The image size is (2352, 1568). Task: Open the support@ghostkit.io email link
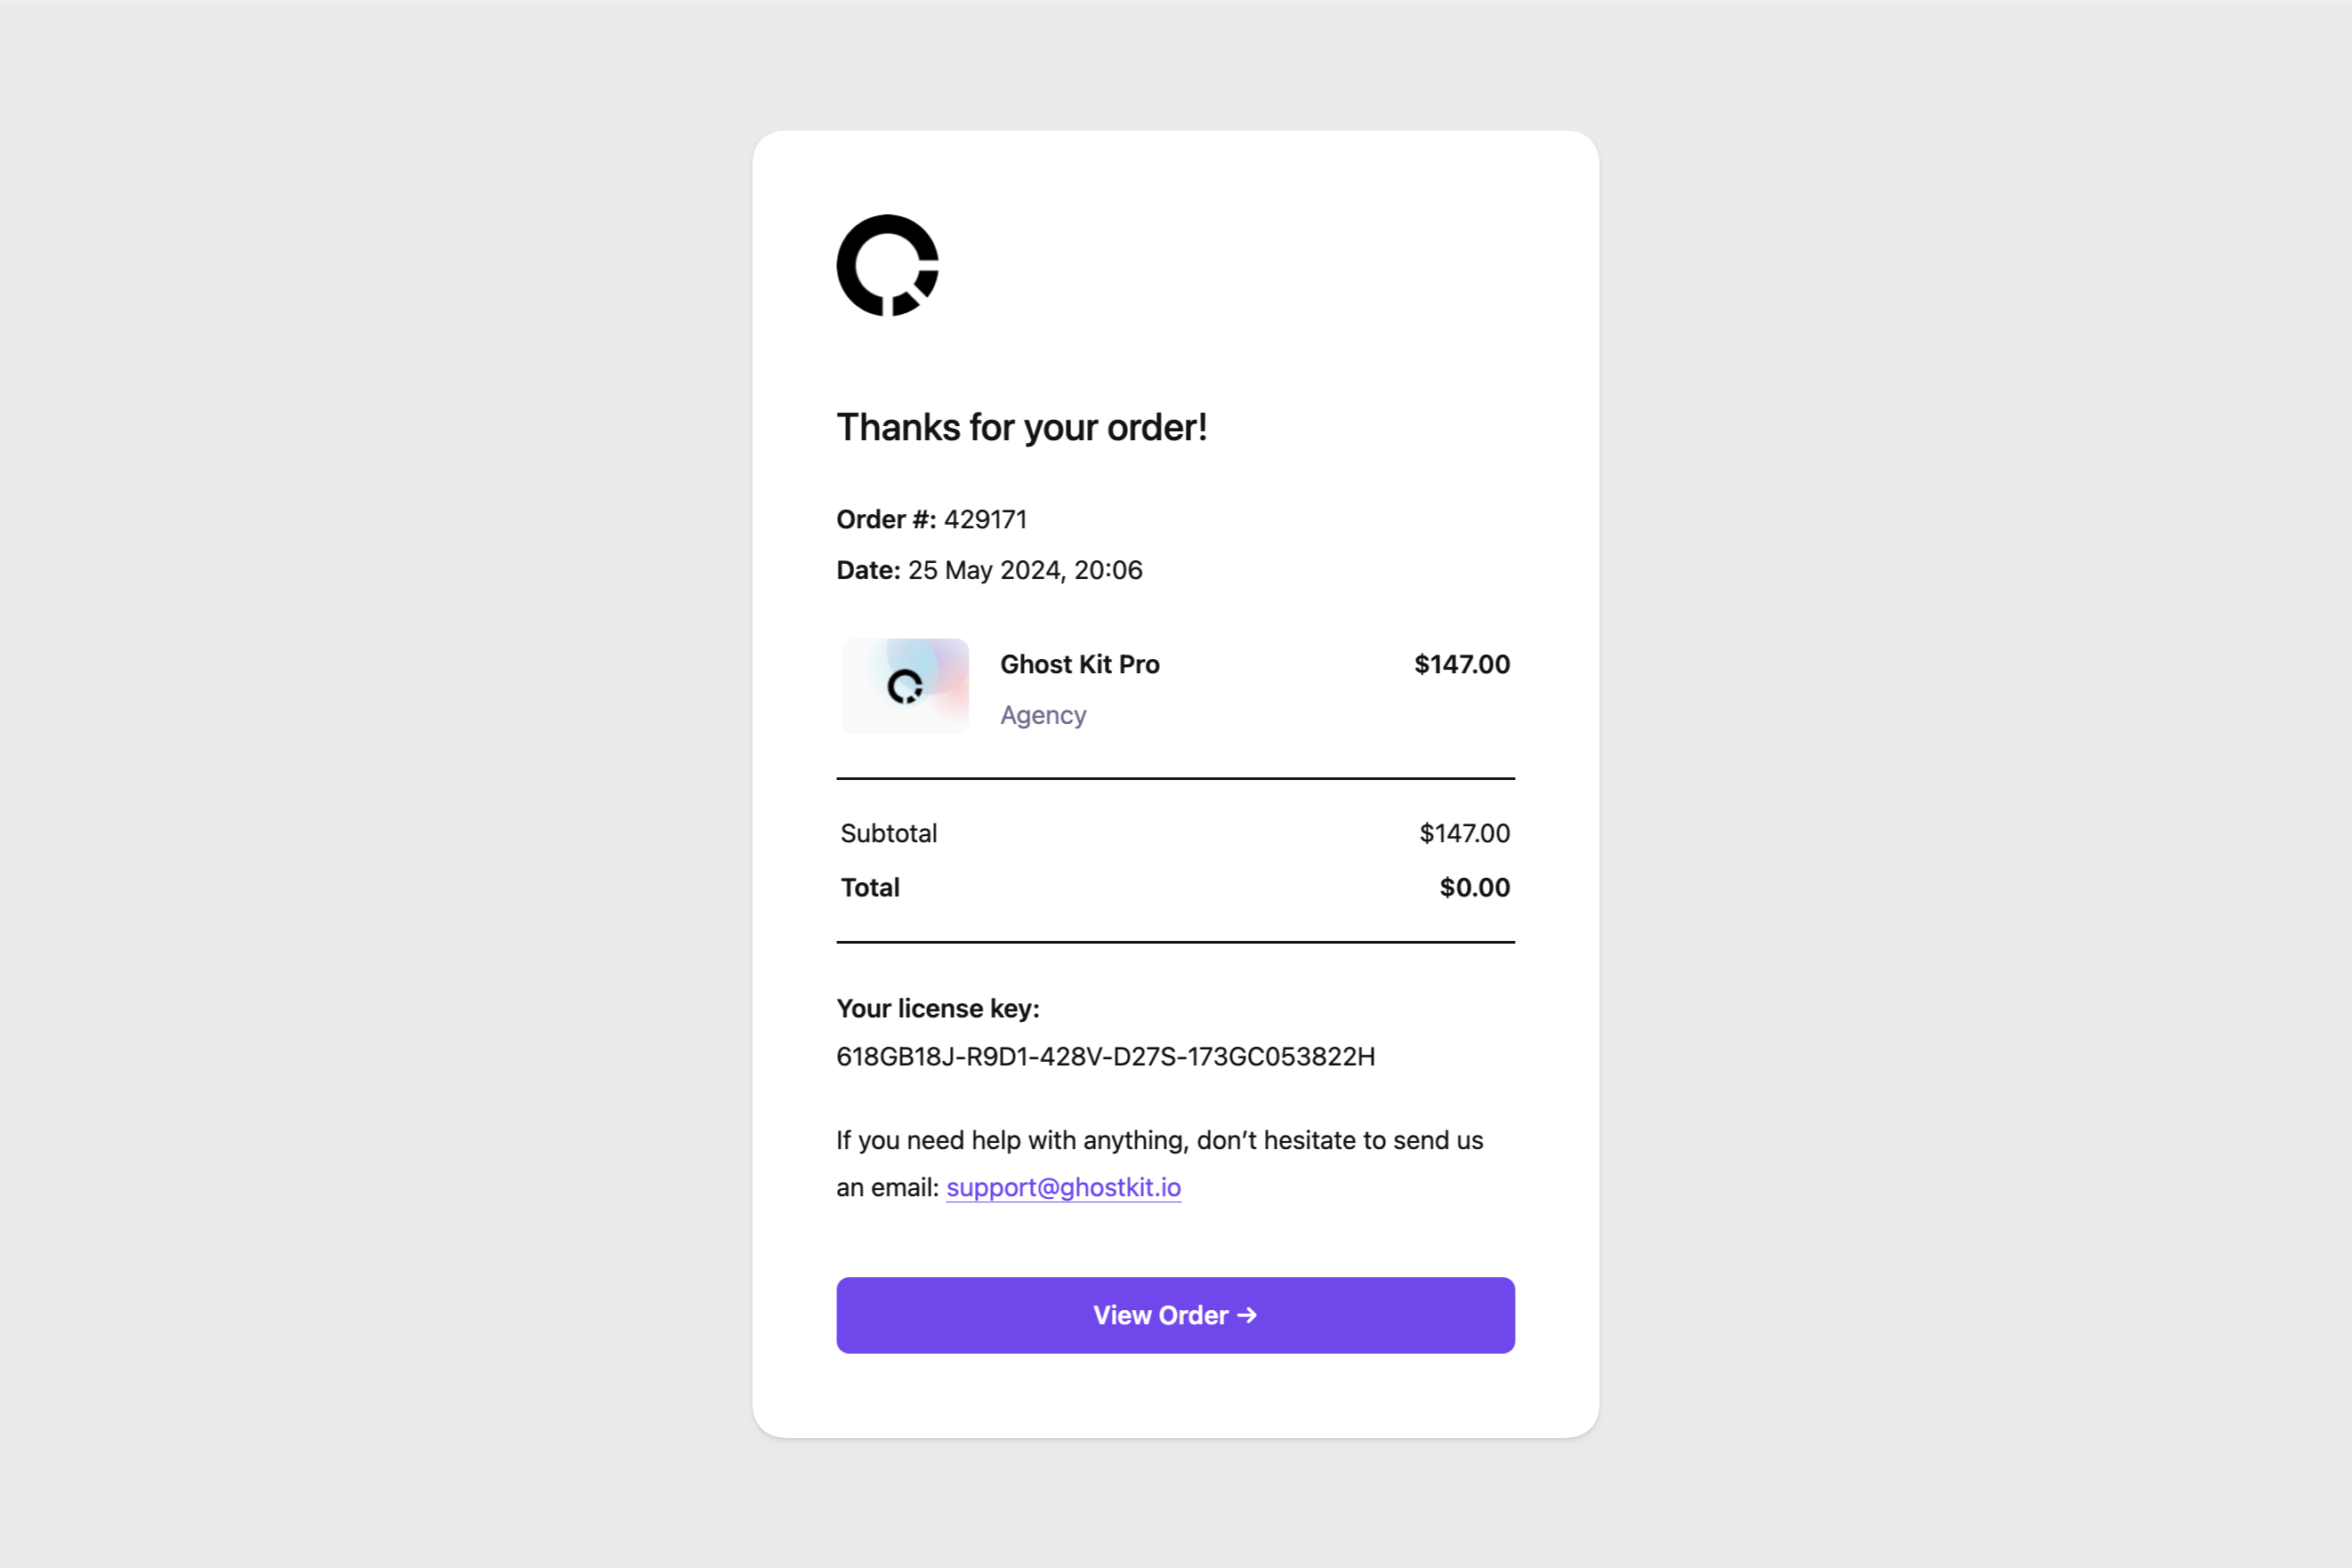coord(1063,1187)
